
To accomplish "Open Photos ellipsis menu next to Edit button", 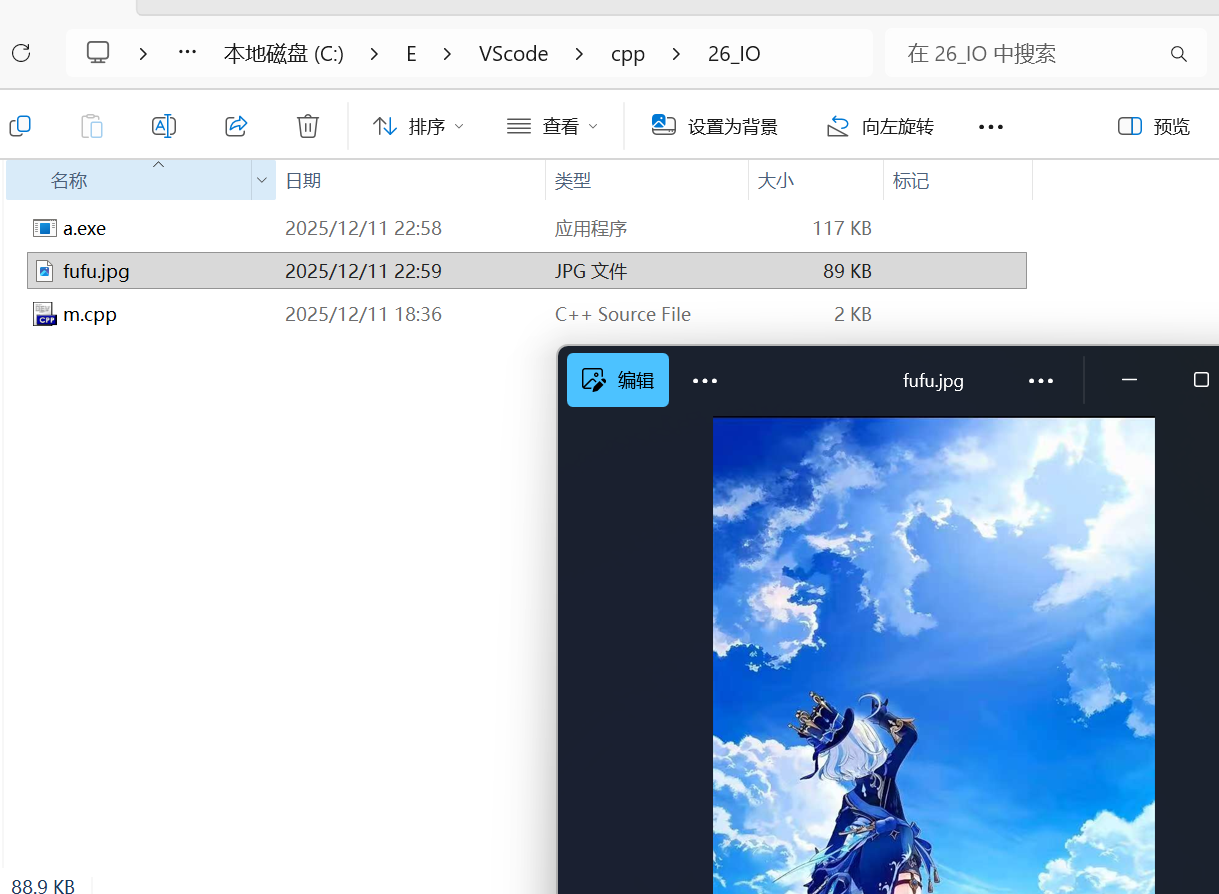I will (x=705, y=381).
